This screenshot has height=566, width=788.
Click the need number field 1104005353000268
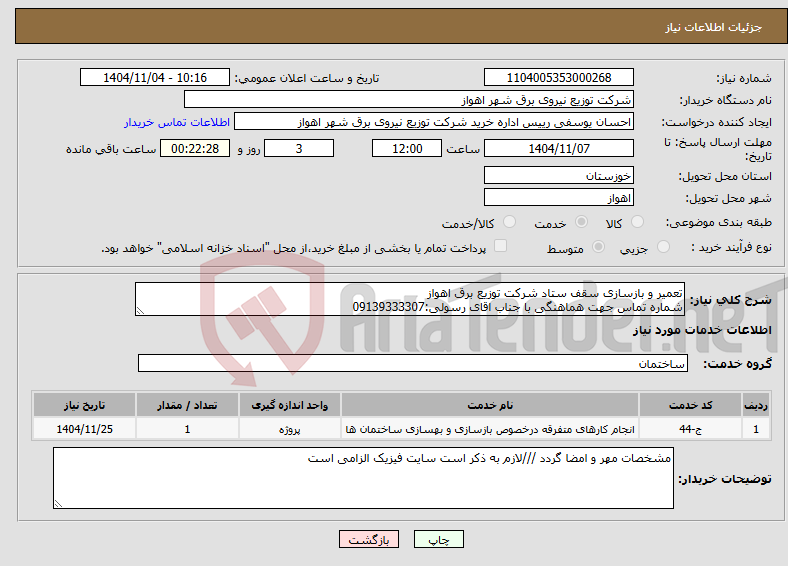559,77
